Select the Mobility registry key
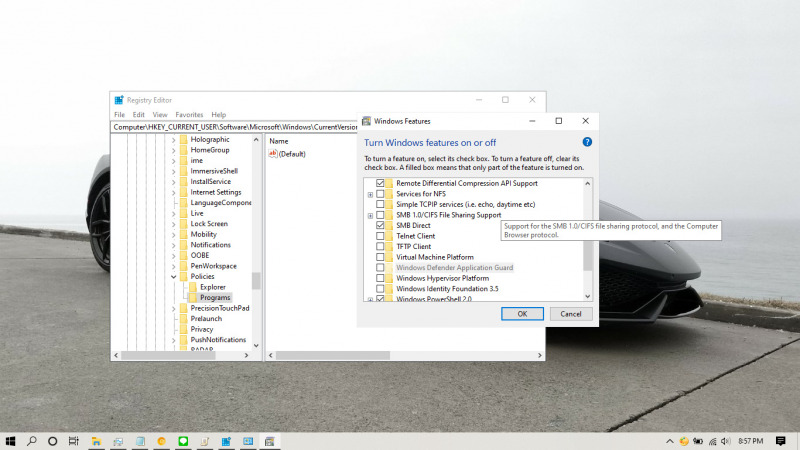This screenshot has width=800, height=450. click(204, 234)
